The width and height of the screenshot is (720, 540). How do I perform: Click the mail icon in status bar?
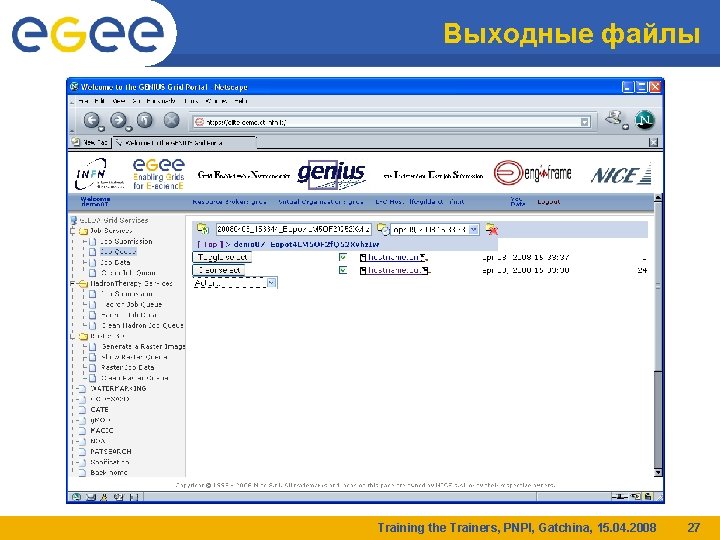[91, 496]
